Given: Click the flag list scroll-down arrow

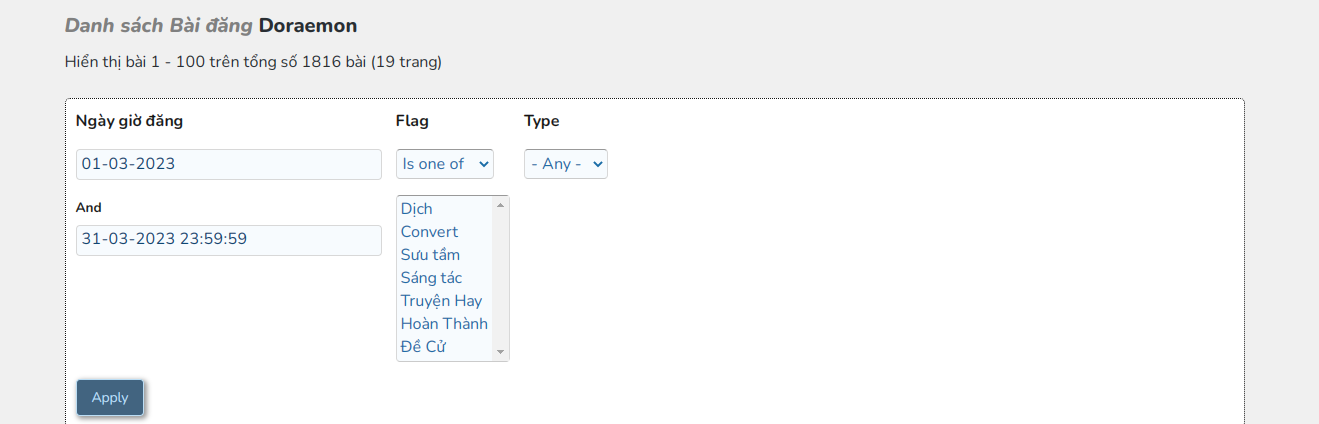Looking at the screenshot, I should pos(501,352).
